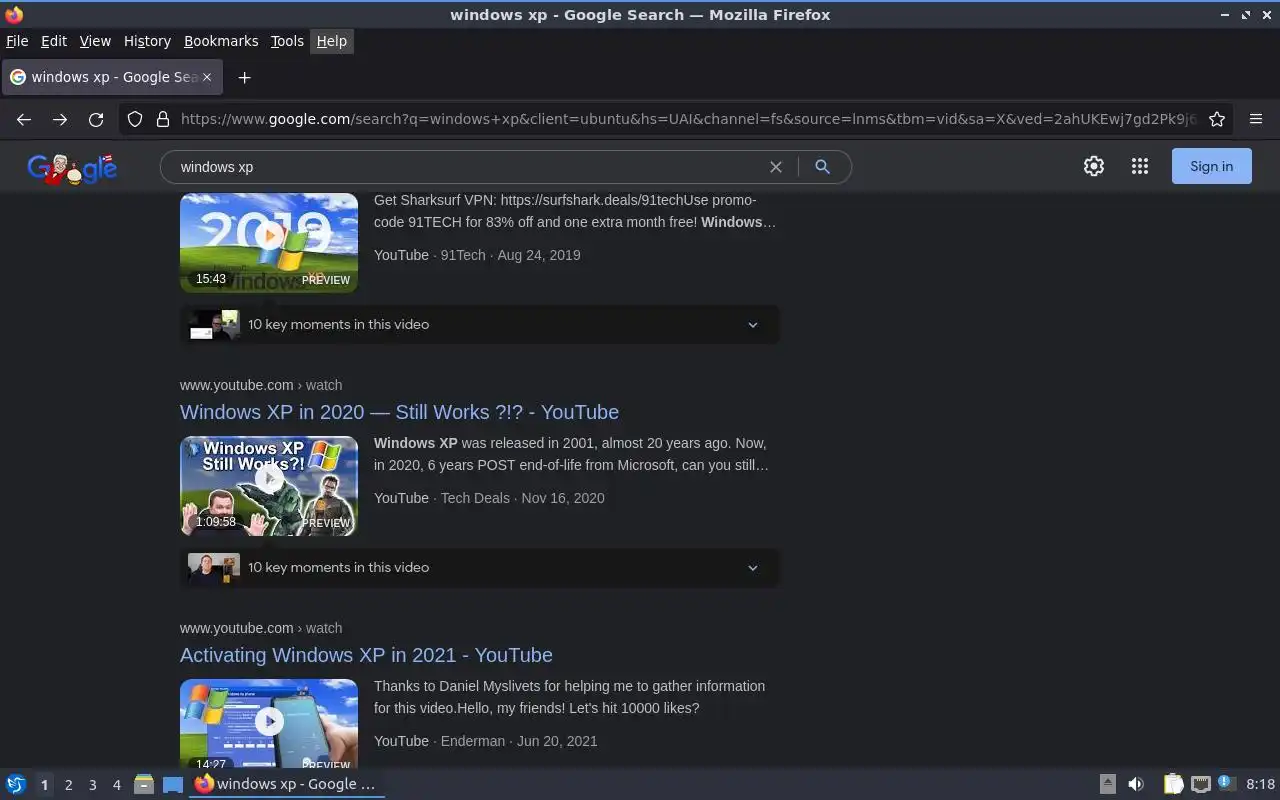Viewport: 1280px width, 800px height.
Task: Click the key moments thumbnail of Tech Deals video
Action: click(215, 567)
